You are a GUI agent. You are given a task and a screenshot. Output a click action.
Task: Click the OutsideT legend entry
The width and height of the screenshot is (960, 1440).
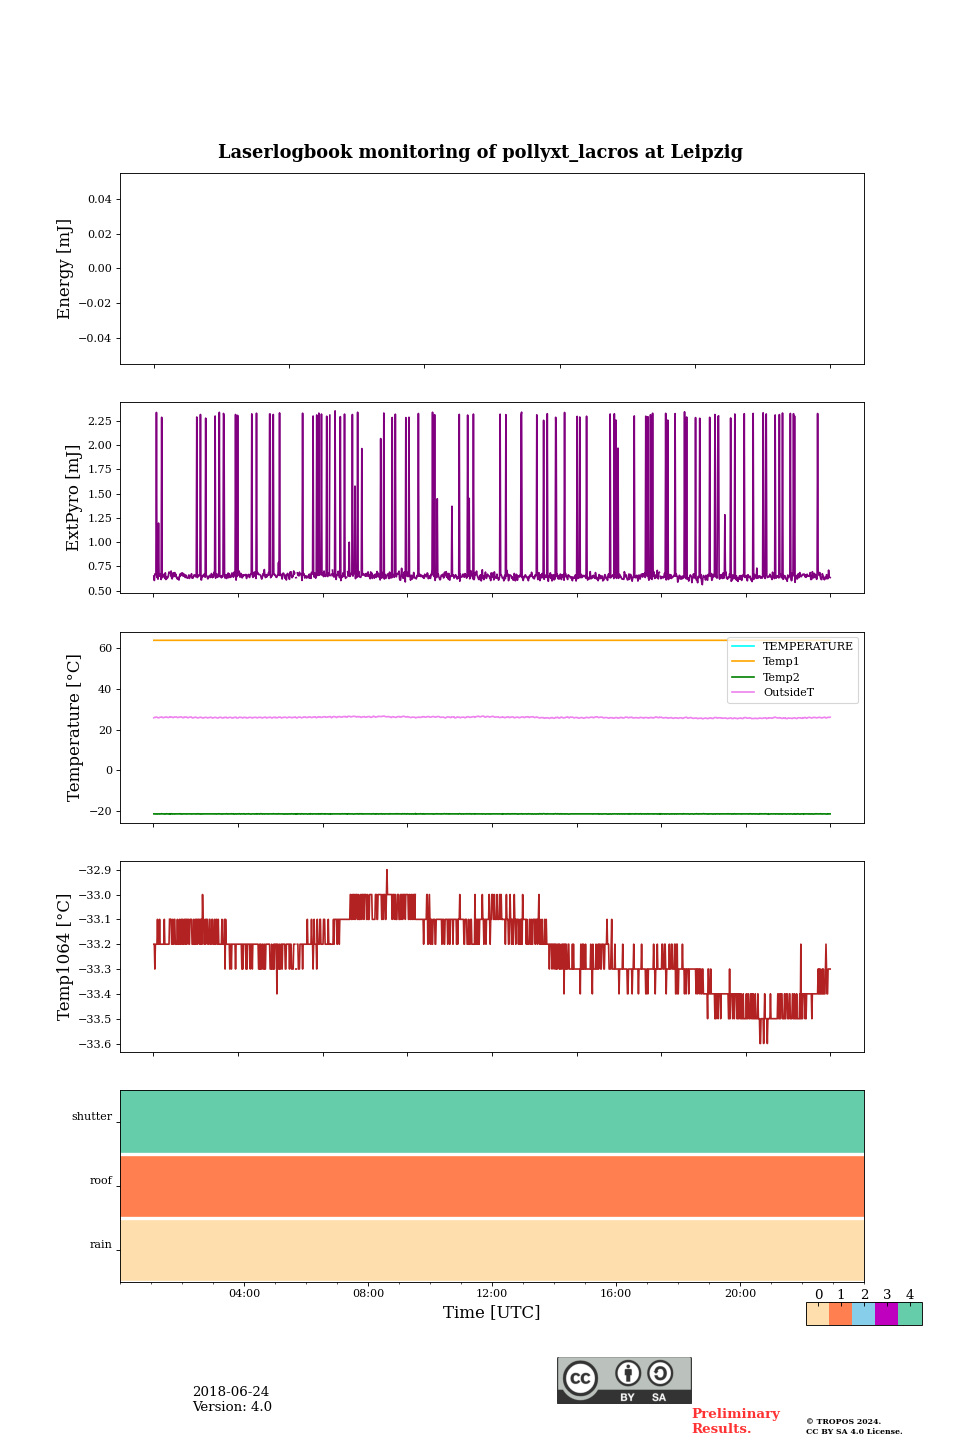pyautogui.click(x=773, y=692)
